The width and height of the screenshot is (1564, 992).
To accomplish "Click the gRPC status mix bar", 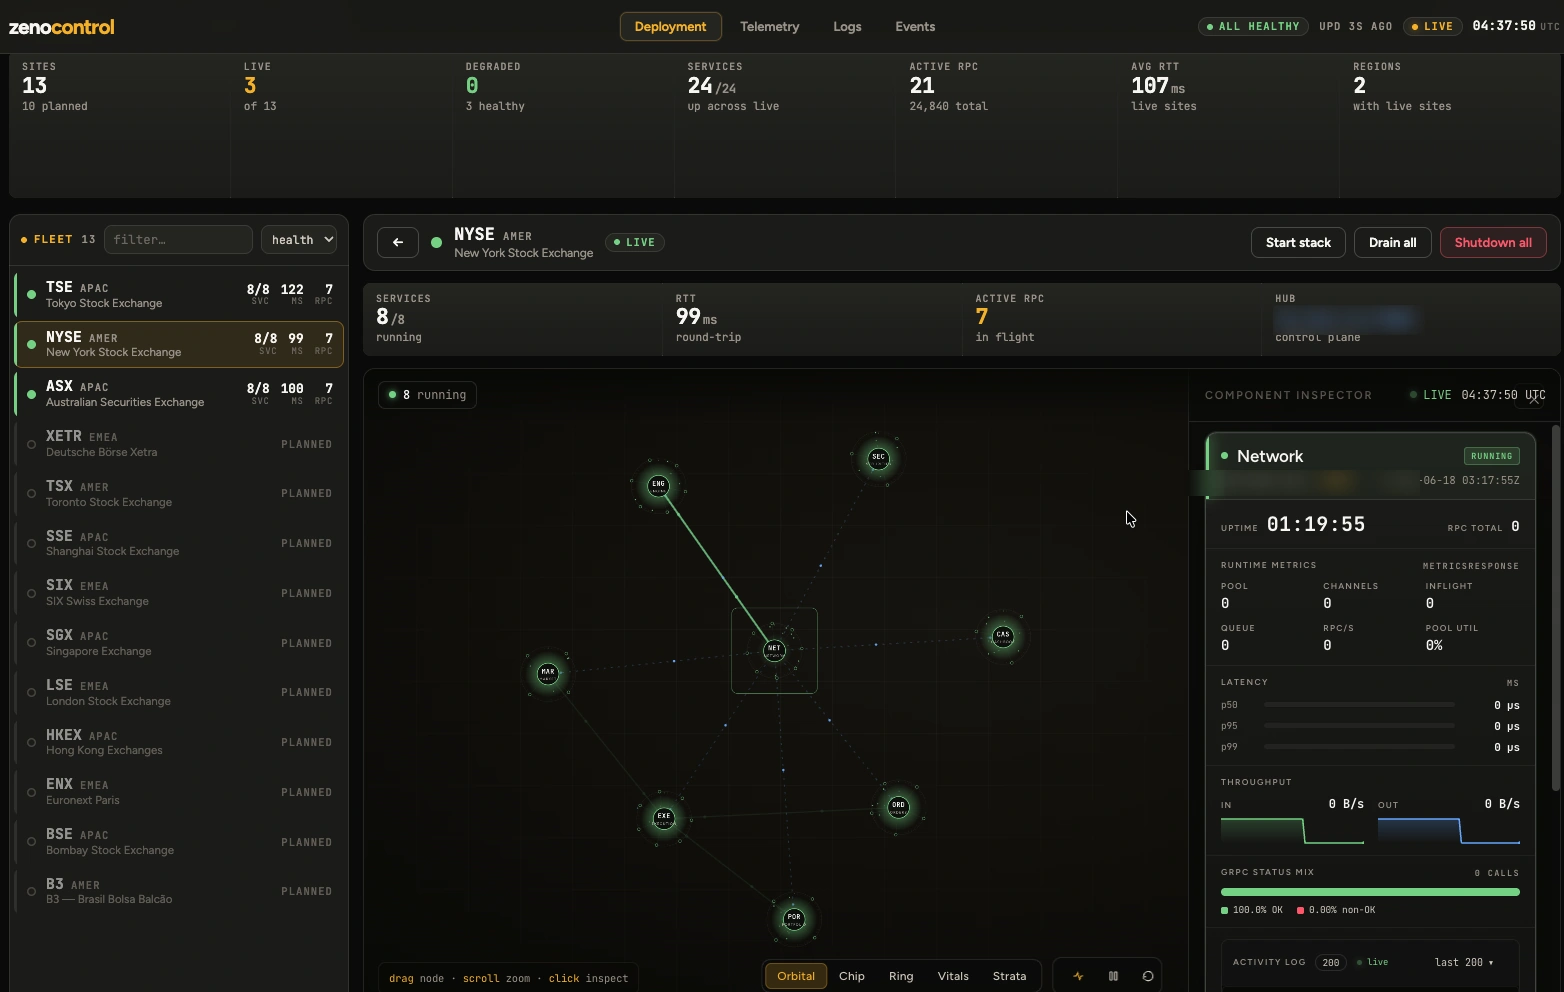I will pos(1370,892).
